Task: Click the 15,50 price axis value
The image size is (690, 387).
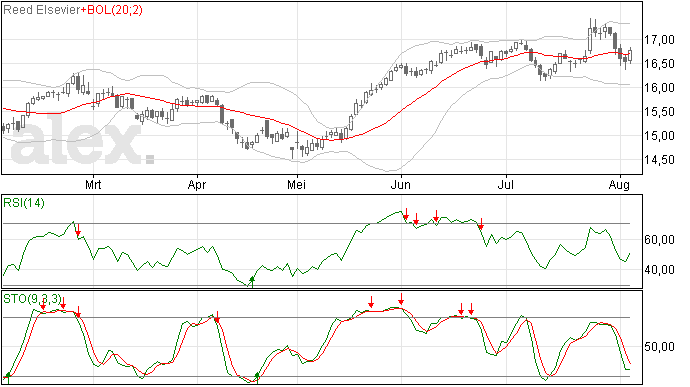Action: 659,112
